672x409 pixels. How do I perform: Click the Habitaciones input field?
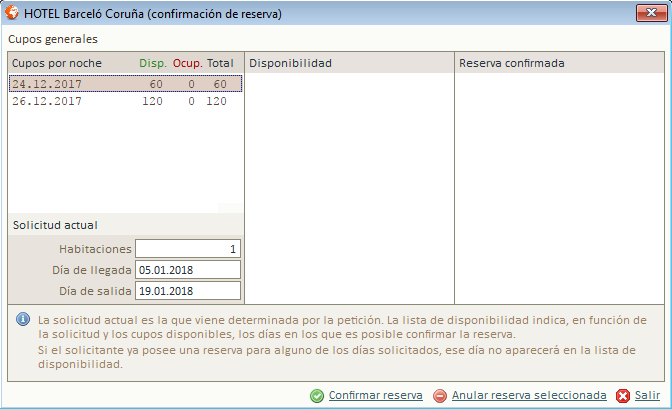coord(188,249)
